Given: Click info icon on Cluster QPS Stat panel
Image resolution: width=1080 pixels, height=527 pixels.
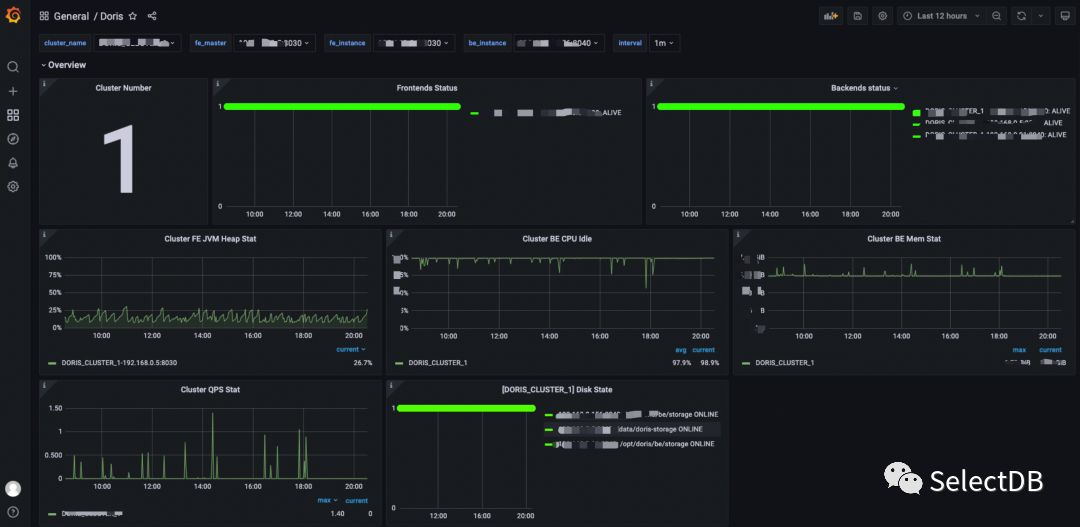Looking at the screenshot, I should pos(44,385).
